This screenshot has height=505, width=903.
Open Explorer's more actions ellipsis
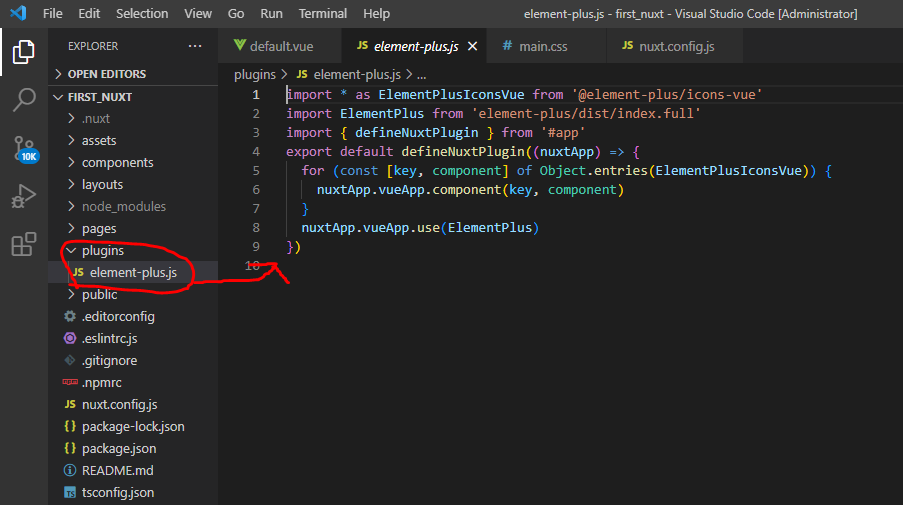pos(194,46)
